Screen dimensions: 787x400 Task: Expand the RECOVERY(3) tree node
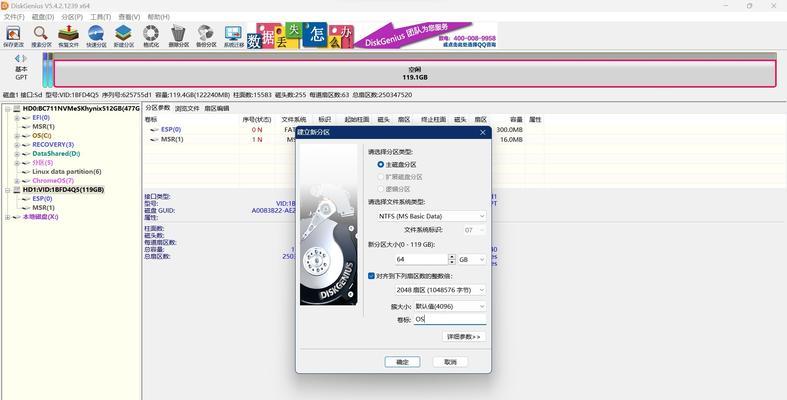(17, 145)
